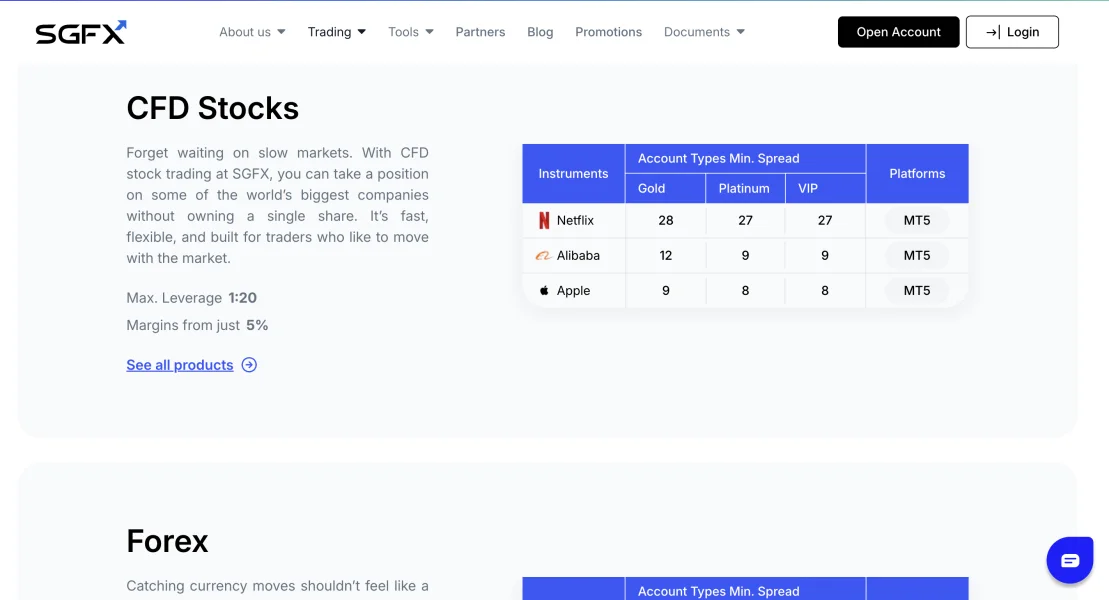
Task: Expand the Documents dropdown menu
Action: click(x=704, y=32)
